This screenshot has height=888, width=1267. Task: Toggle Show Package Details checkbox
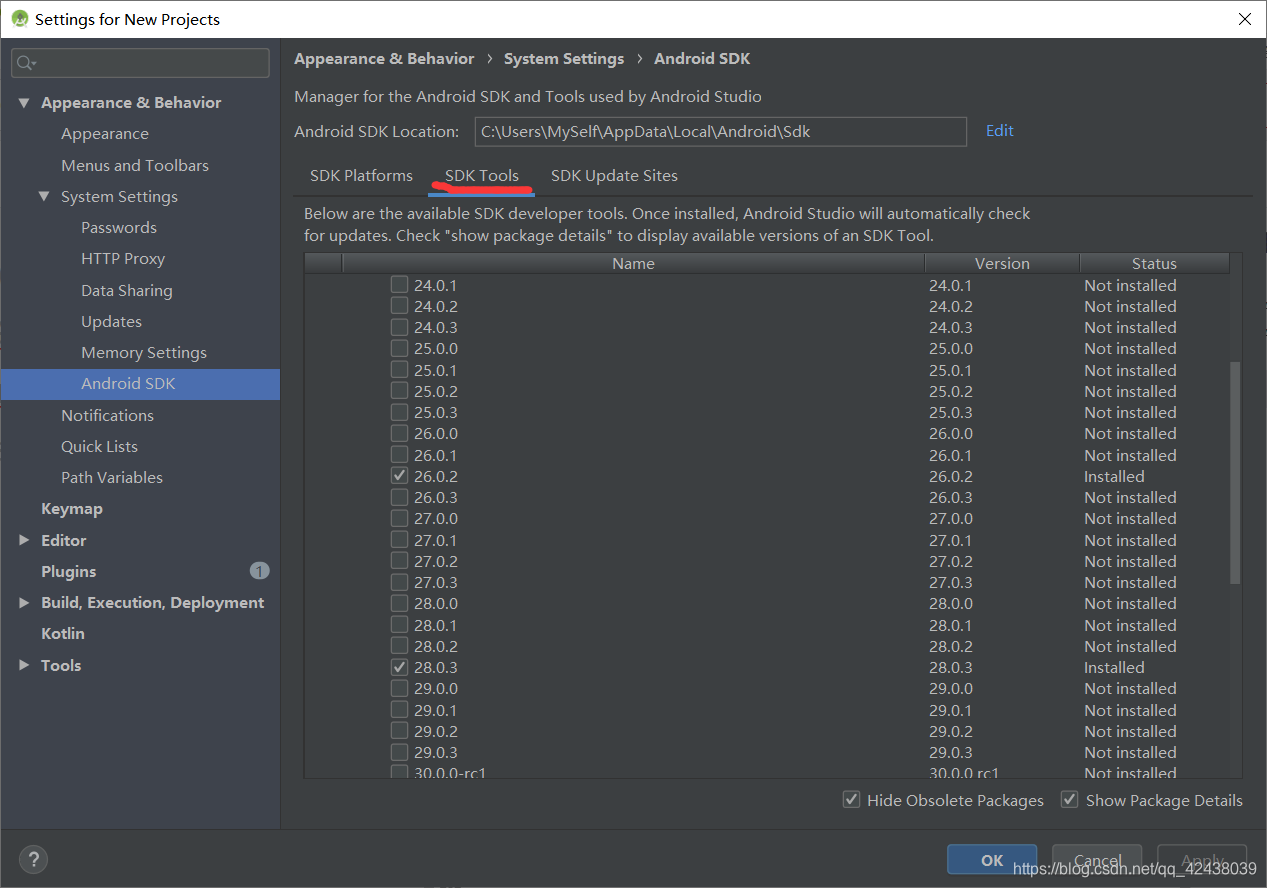coord(1070,799)
